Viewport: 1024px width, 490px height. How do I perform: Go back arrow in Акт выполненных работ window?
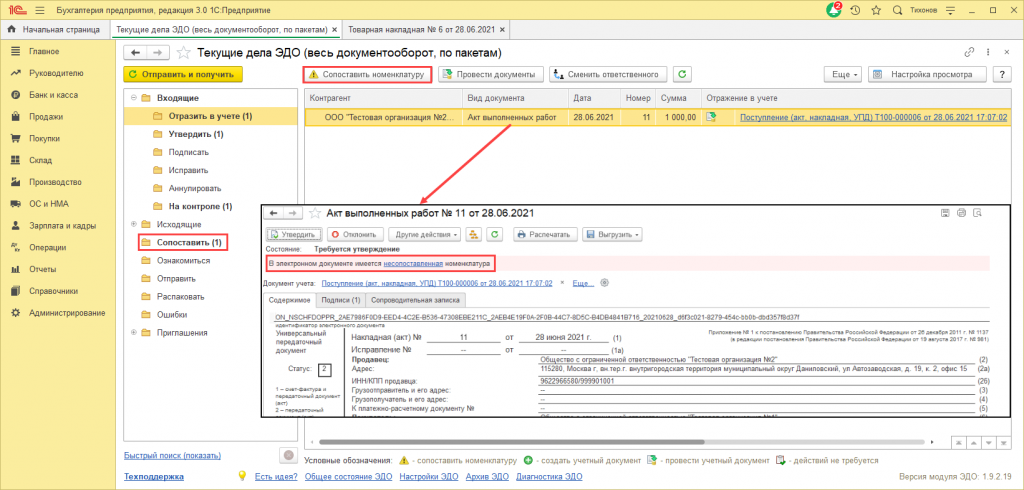(274, 213)
